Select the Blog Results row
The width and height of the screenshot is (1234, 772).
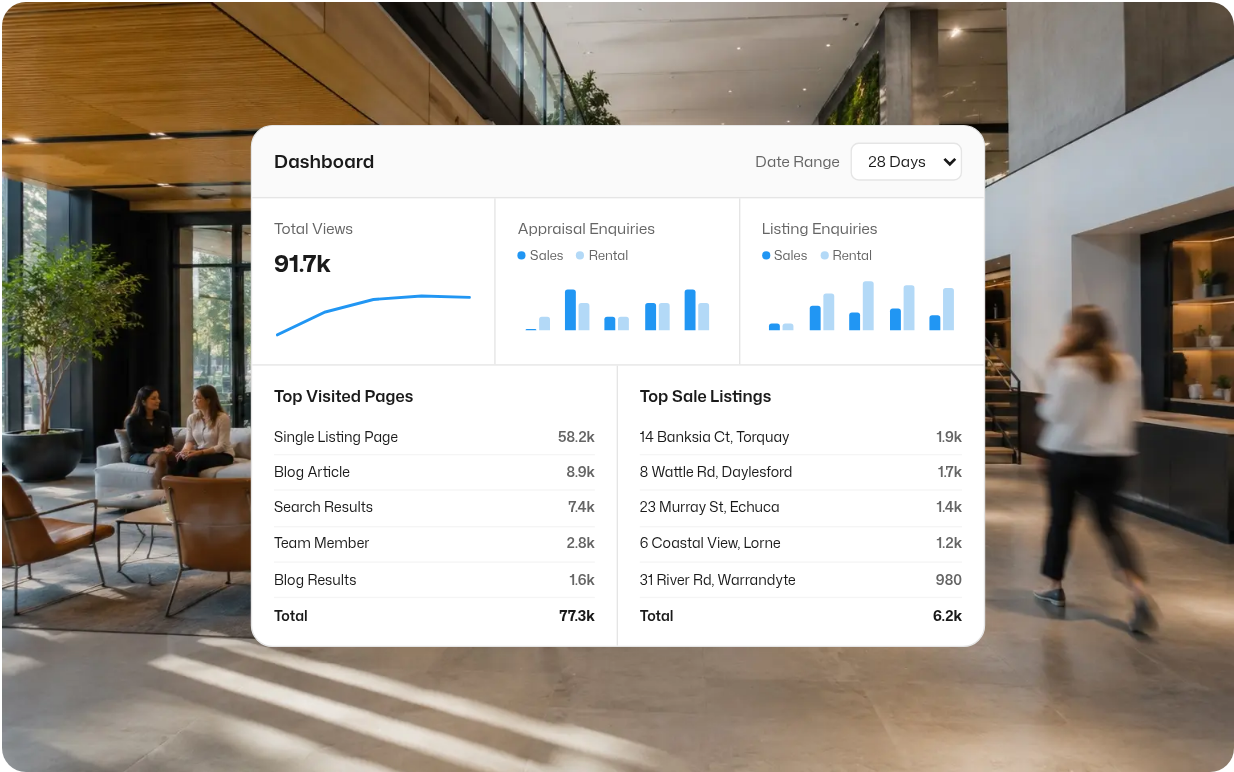click(434, 580)
